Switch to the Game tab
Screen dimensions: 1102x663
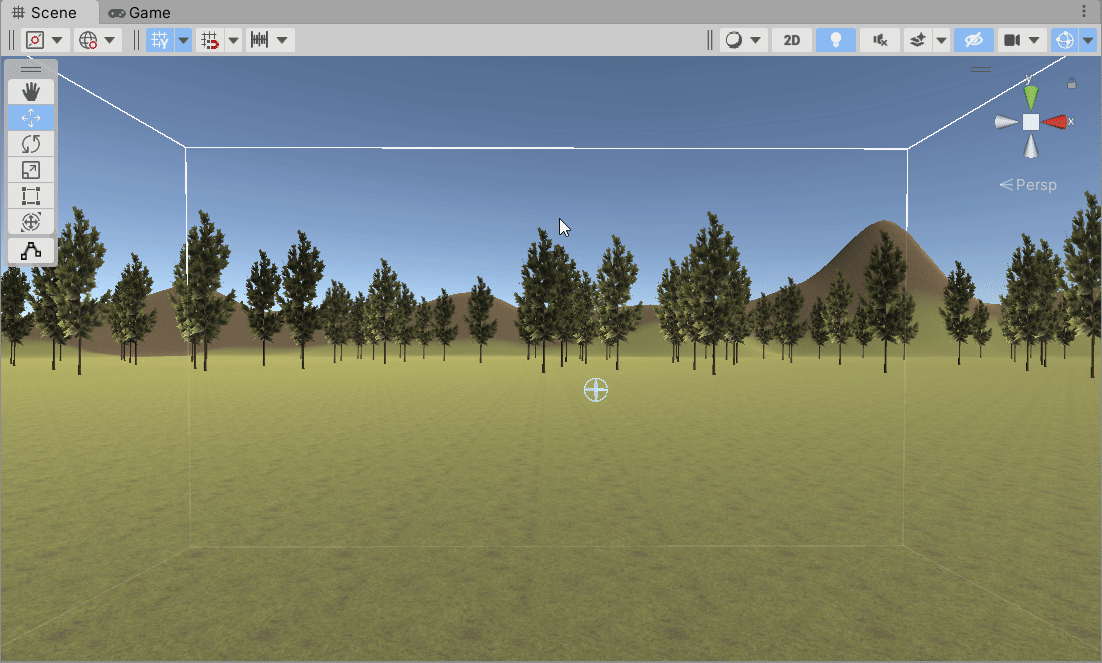(x=139, y=13)
